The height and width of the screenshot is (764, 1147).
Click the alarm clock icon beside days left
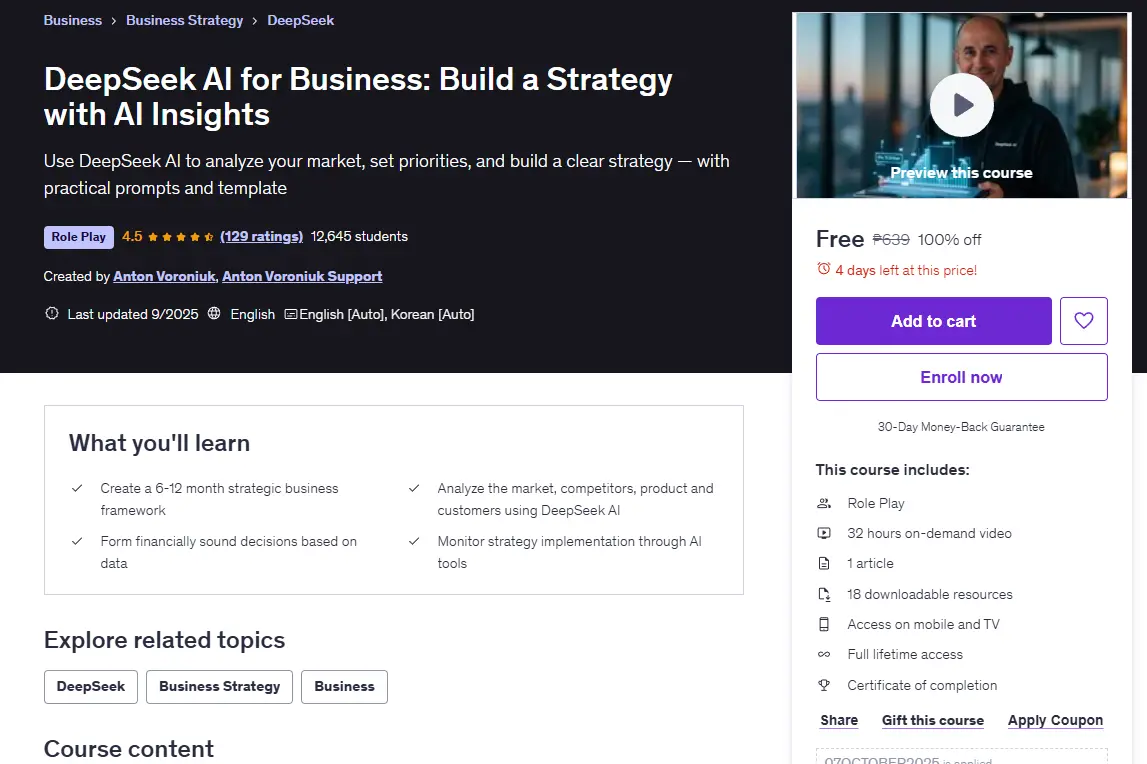click(x=824, y=269)
